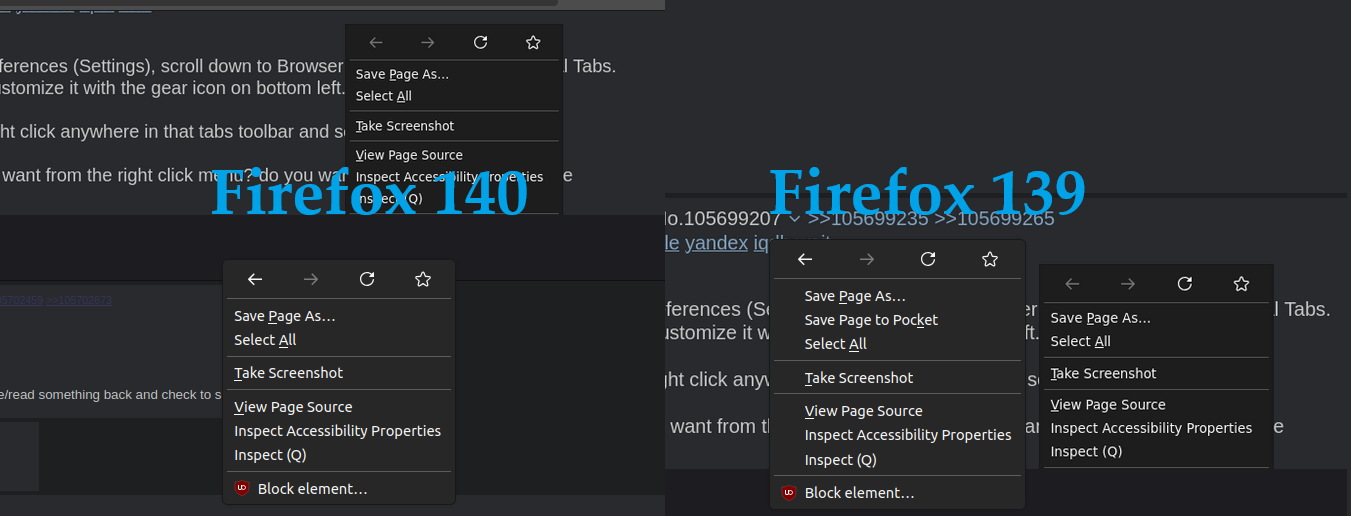1351x516 pixels.
Task: Follow the >>105699265 reply link
Action: click(x=994, y=218)
